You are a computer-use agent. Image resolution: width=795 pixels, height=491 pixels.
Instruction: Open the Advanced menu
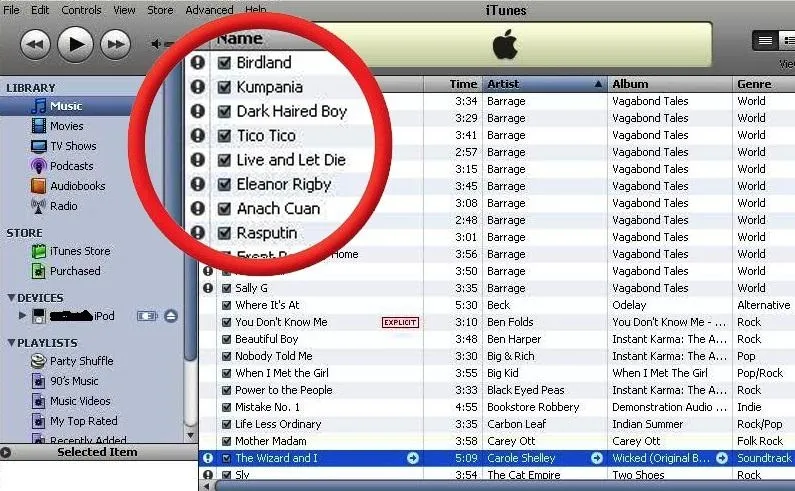tap(209, 10)
